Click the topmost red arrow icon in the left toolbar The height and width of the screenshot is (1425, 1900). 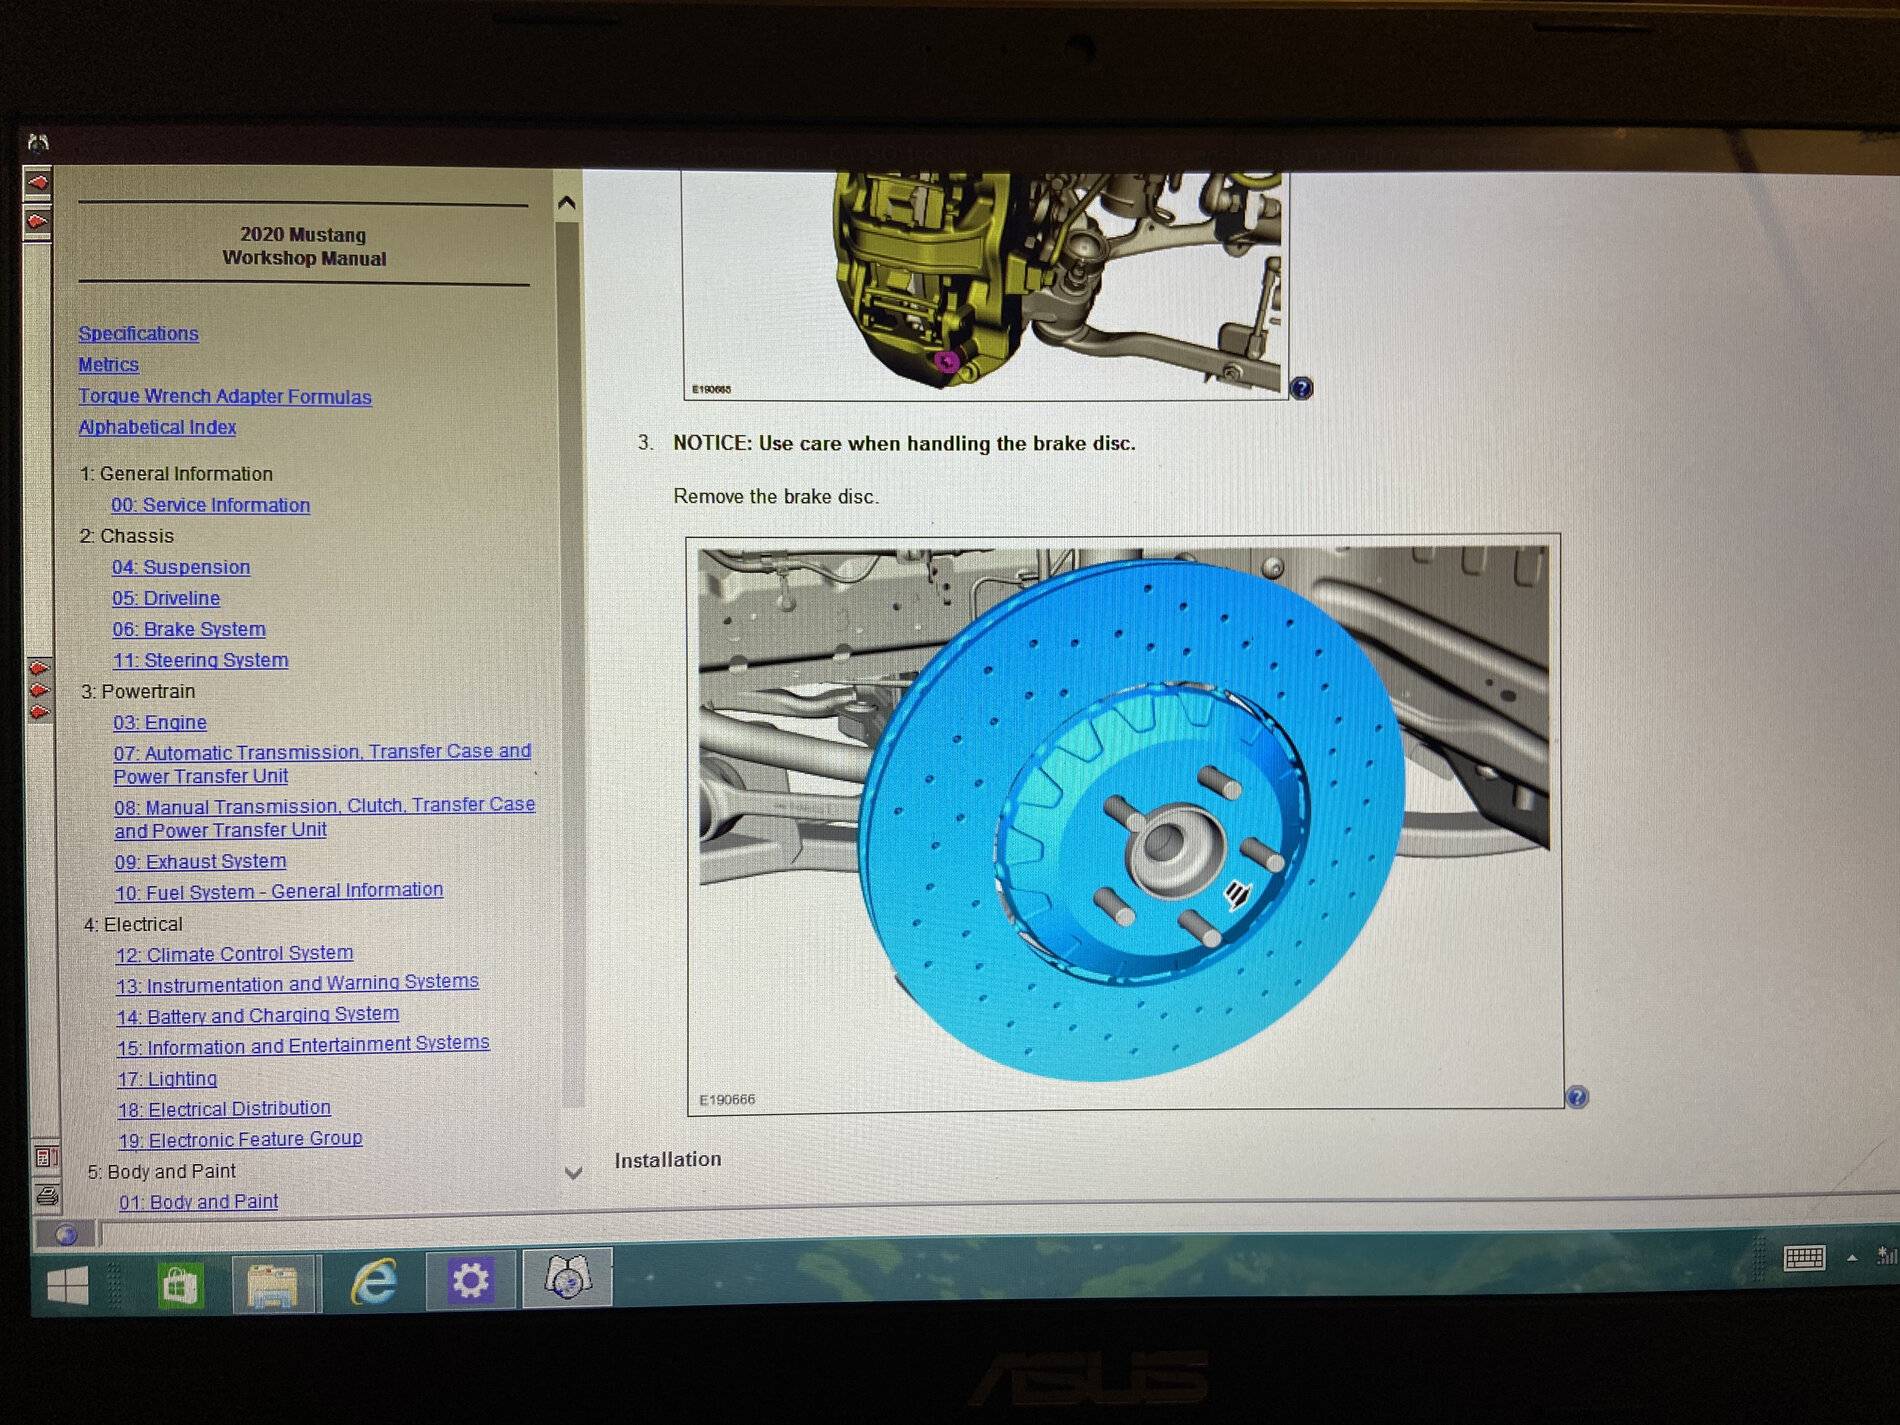[37, 183]
